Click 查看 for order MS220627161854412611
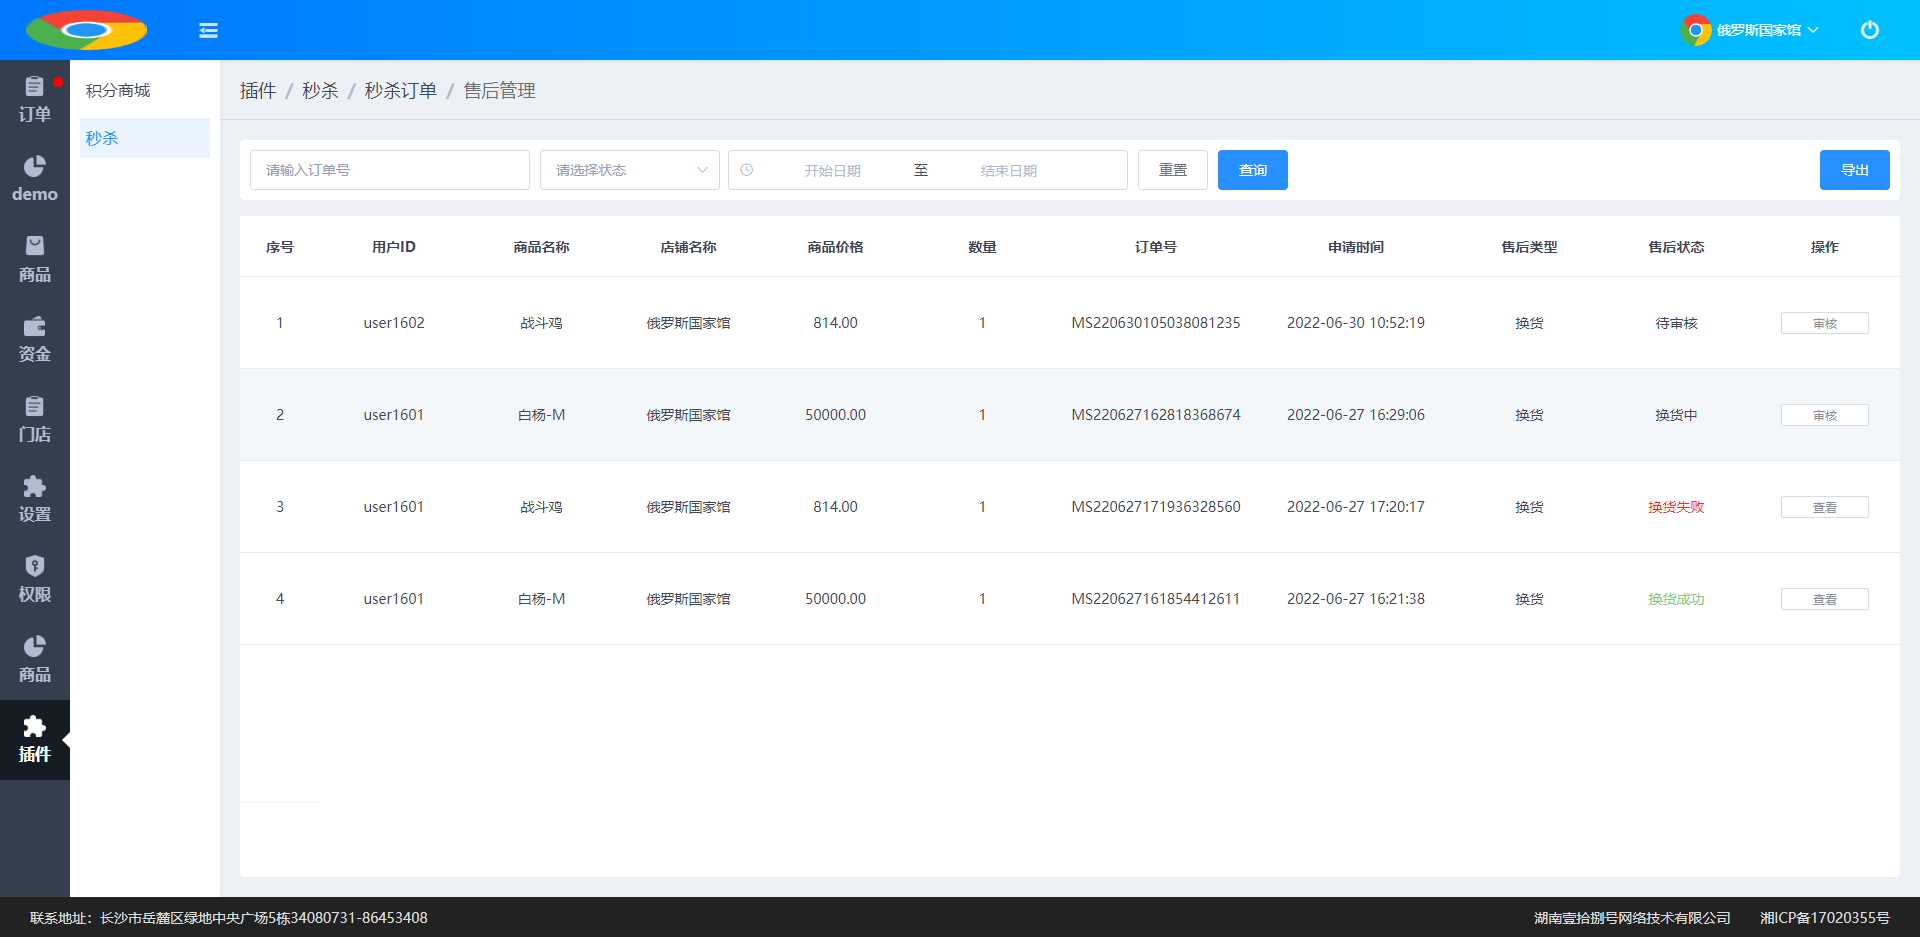 [x=1825, y=599]
